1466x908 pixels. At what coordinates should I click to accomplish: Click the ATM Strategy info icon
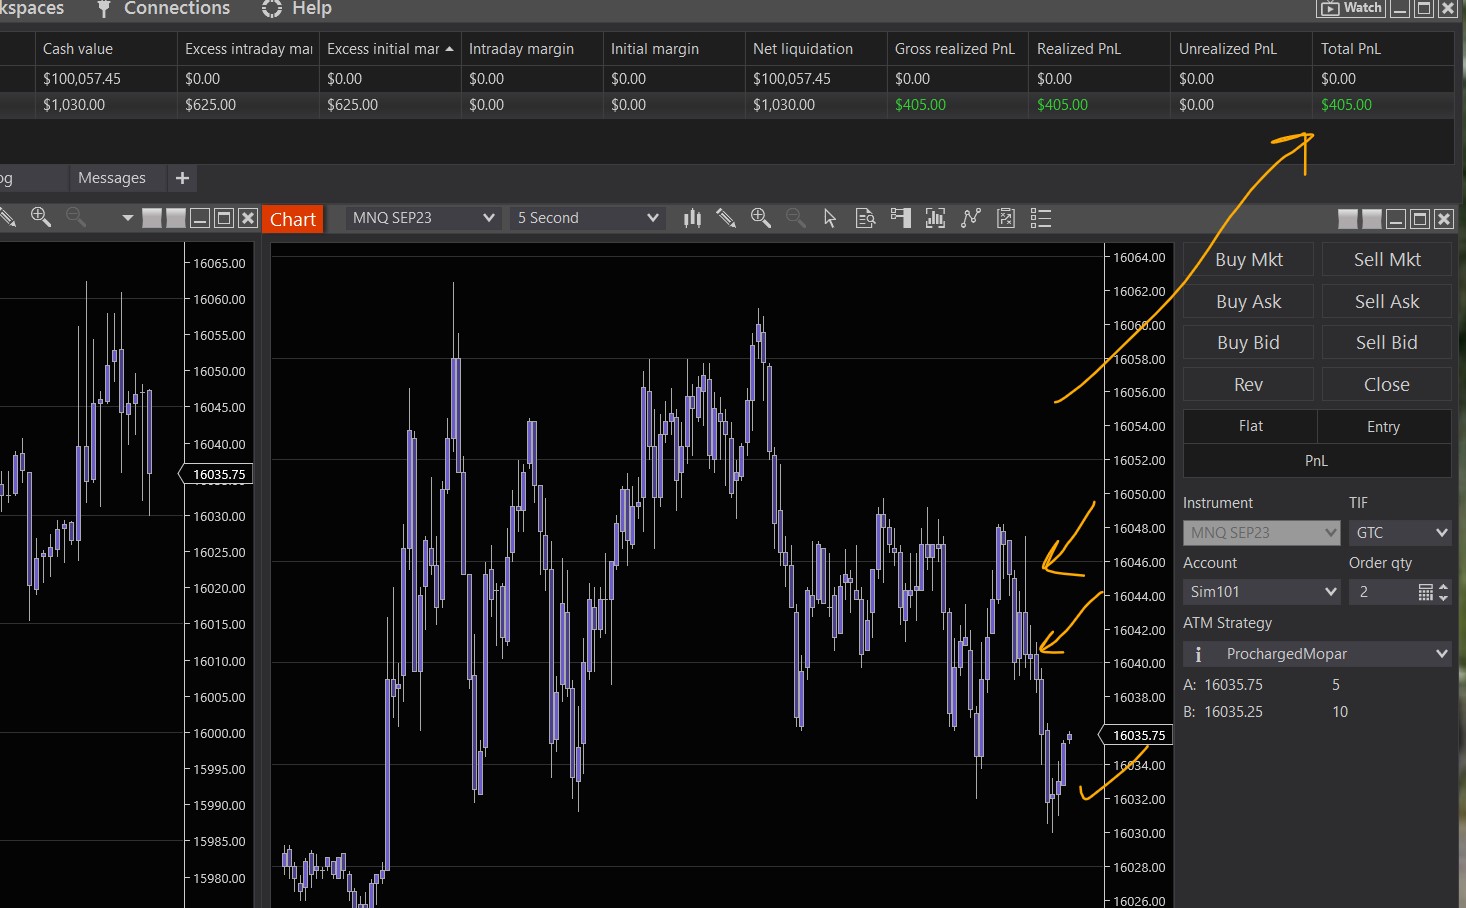click(1198, 654)
